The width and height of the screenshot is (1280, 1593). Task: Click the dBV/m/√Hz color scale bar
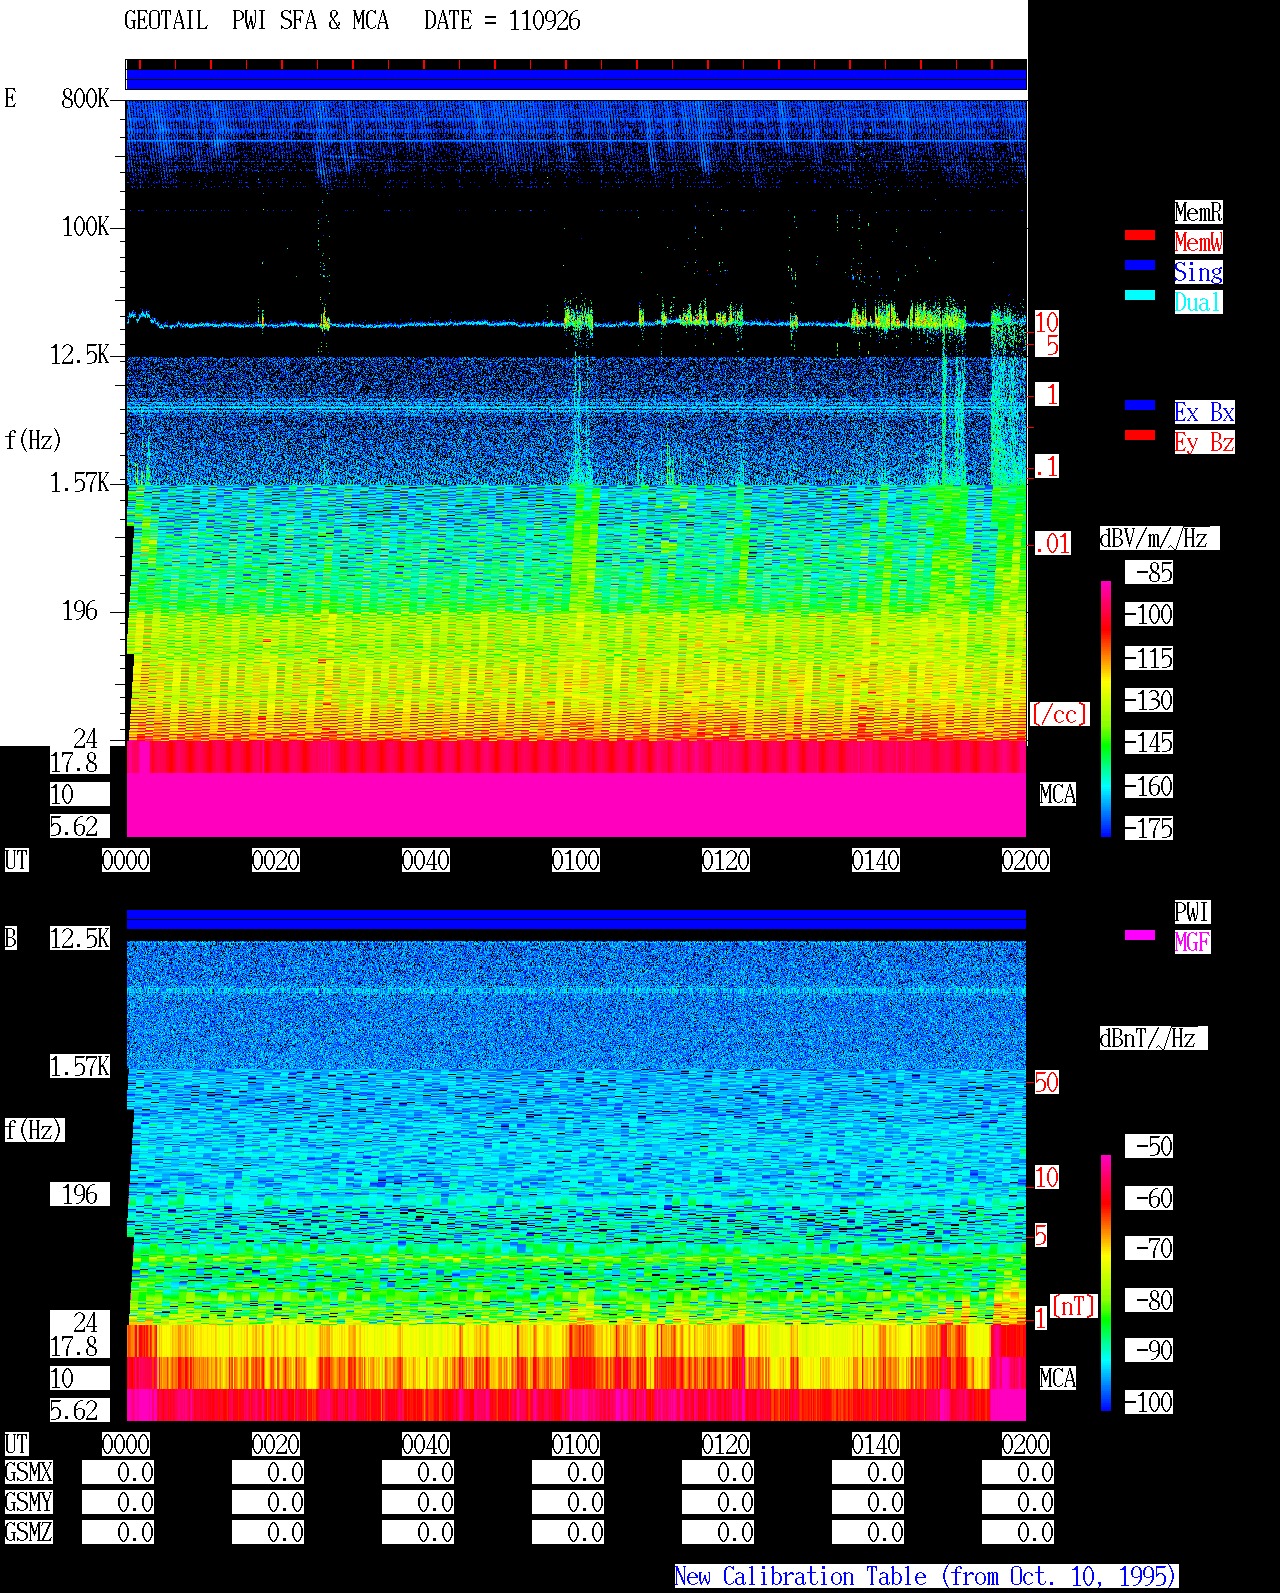click(x=1106, y=708)
